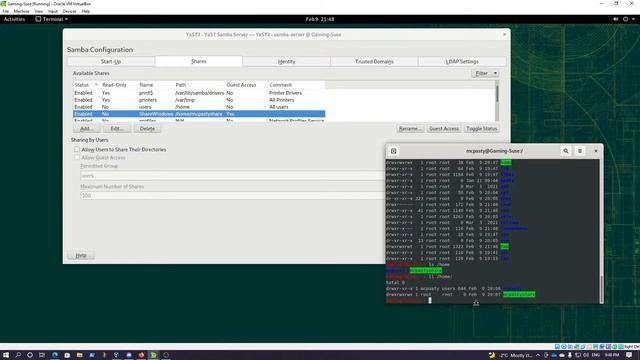Image resolution: width=640 pixels, height=360 pixels.
Task: Open the Terminal app menu dropdown
Action: [51, 19]
